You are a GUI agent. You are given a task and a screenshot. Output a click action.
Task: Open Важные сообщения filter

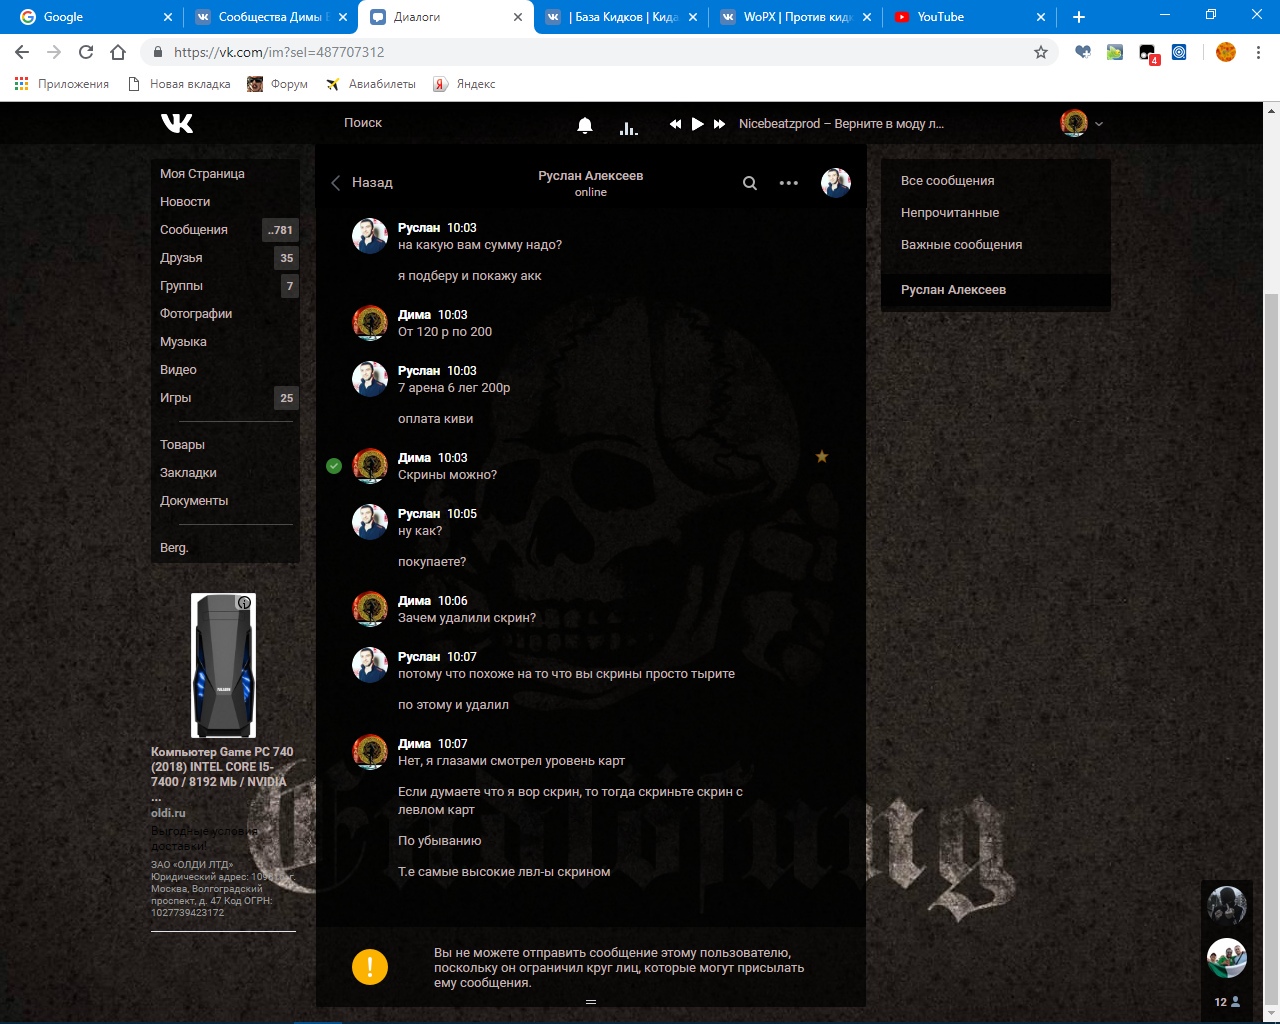(x=961, y=245)
